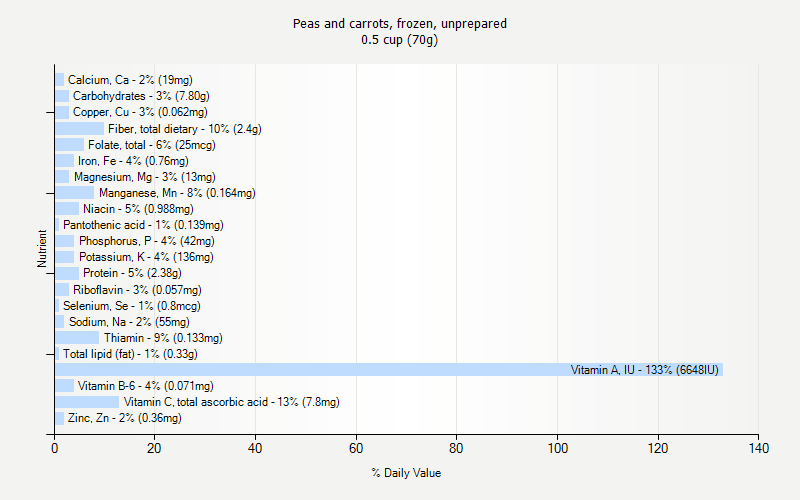Click the blue Manganese bar

click(x=74, y=193)
